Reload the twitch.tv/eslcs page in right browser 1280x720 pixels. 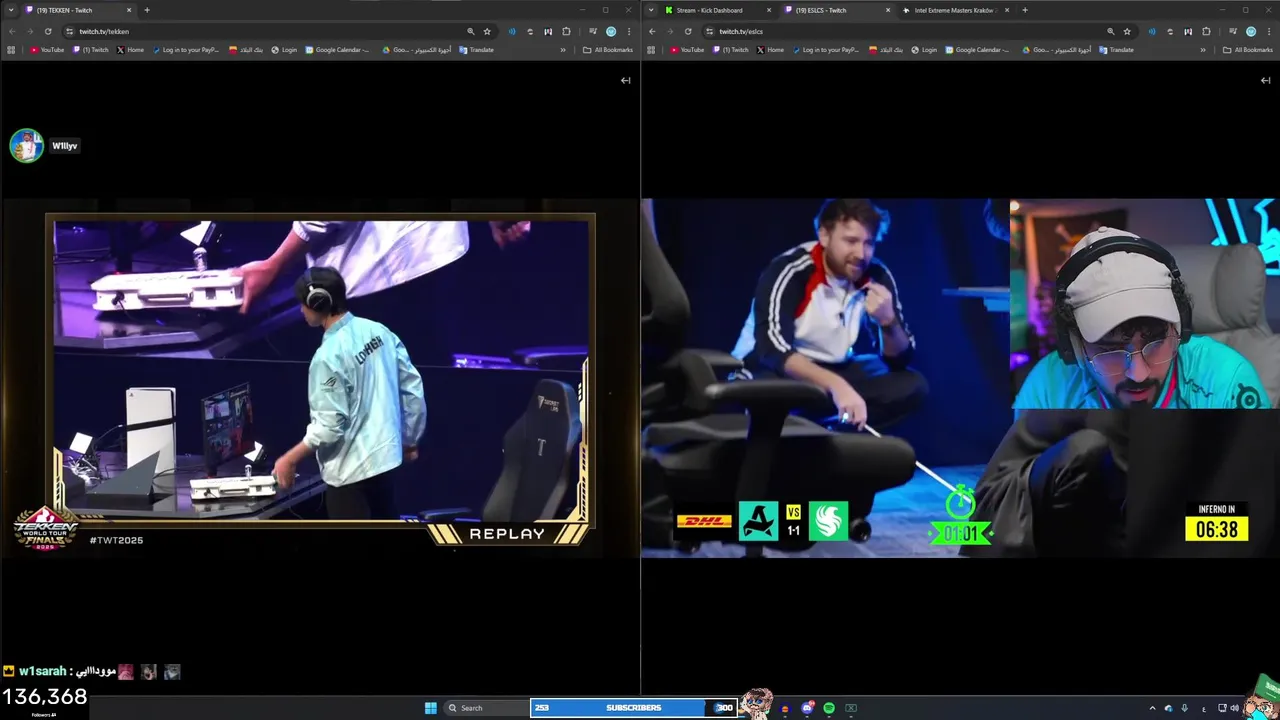click(x=688, y=31)
